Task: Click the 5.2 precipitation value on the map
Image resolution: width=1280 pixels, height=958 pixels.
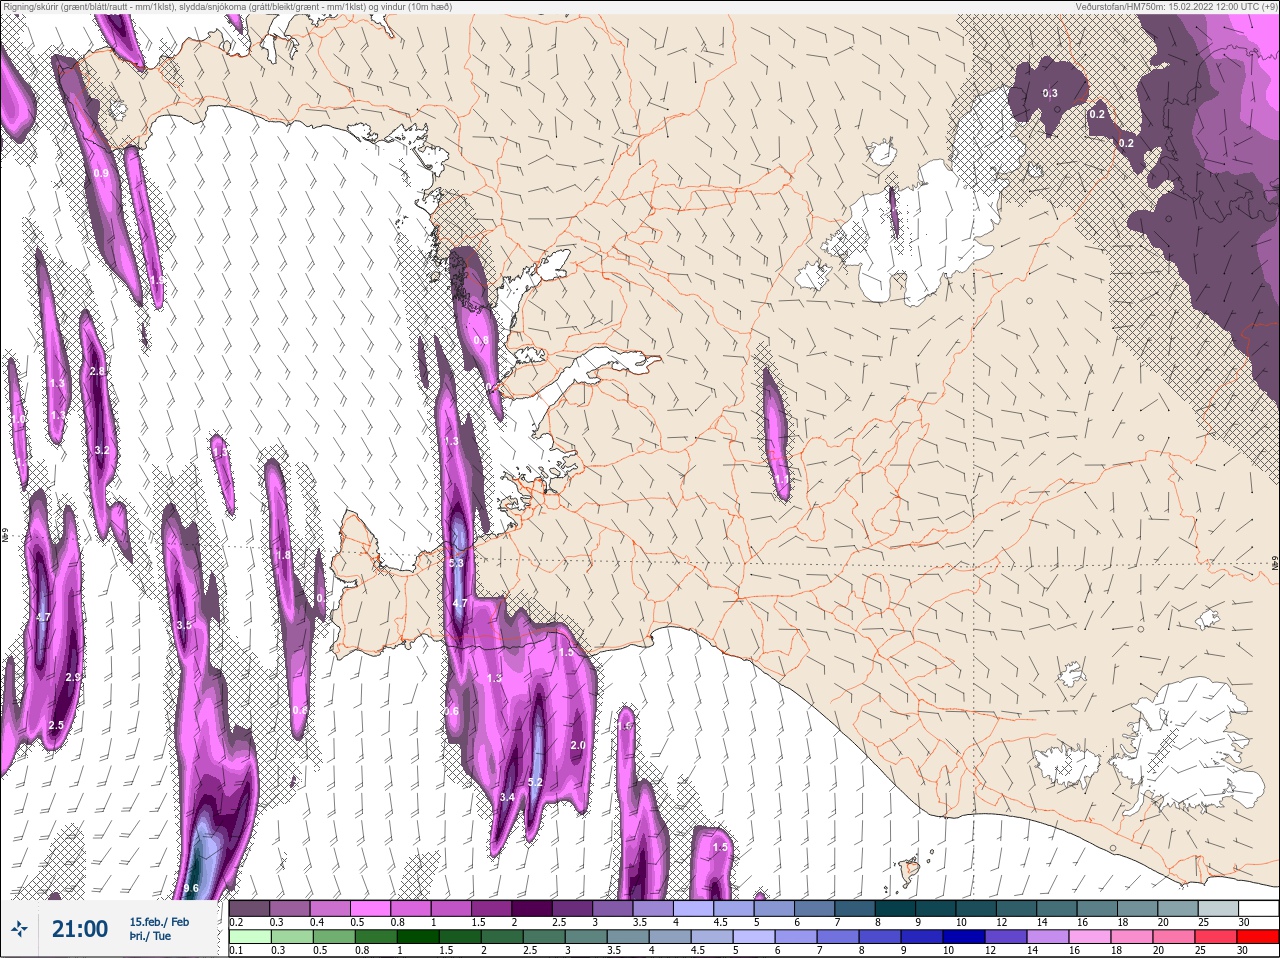Action: pyautogui.click(x=534, y=782)
